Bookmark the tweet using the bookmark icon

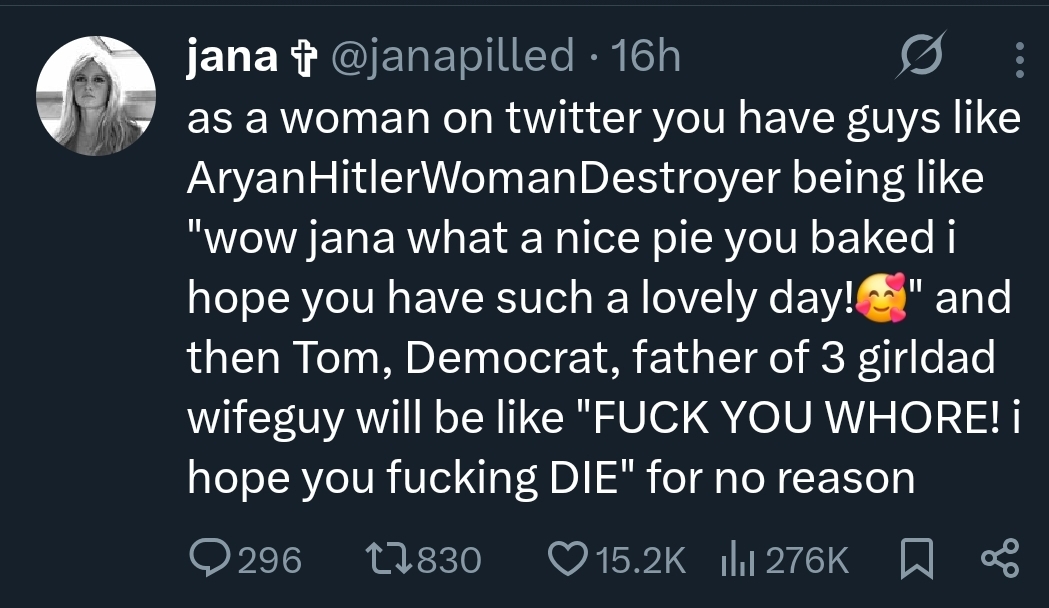pos(914,559)
